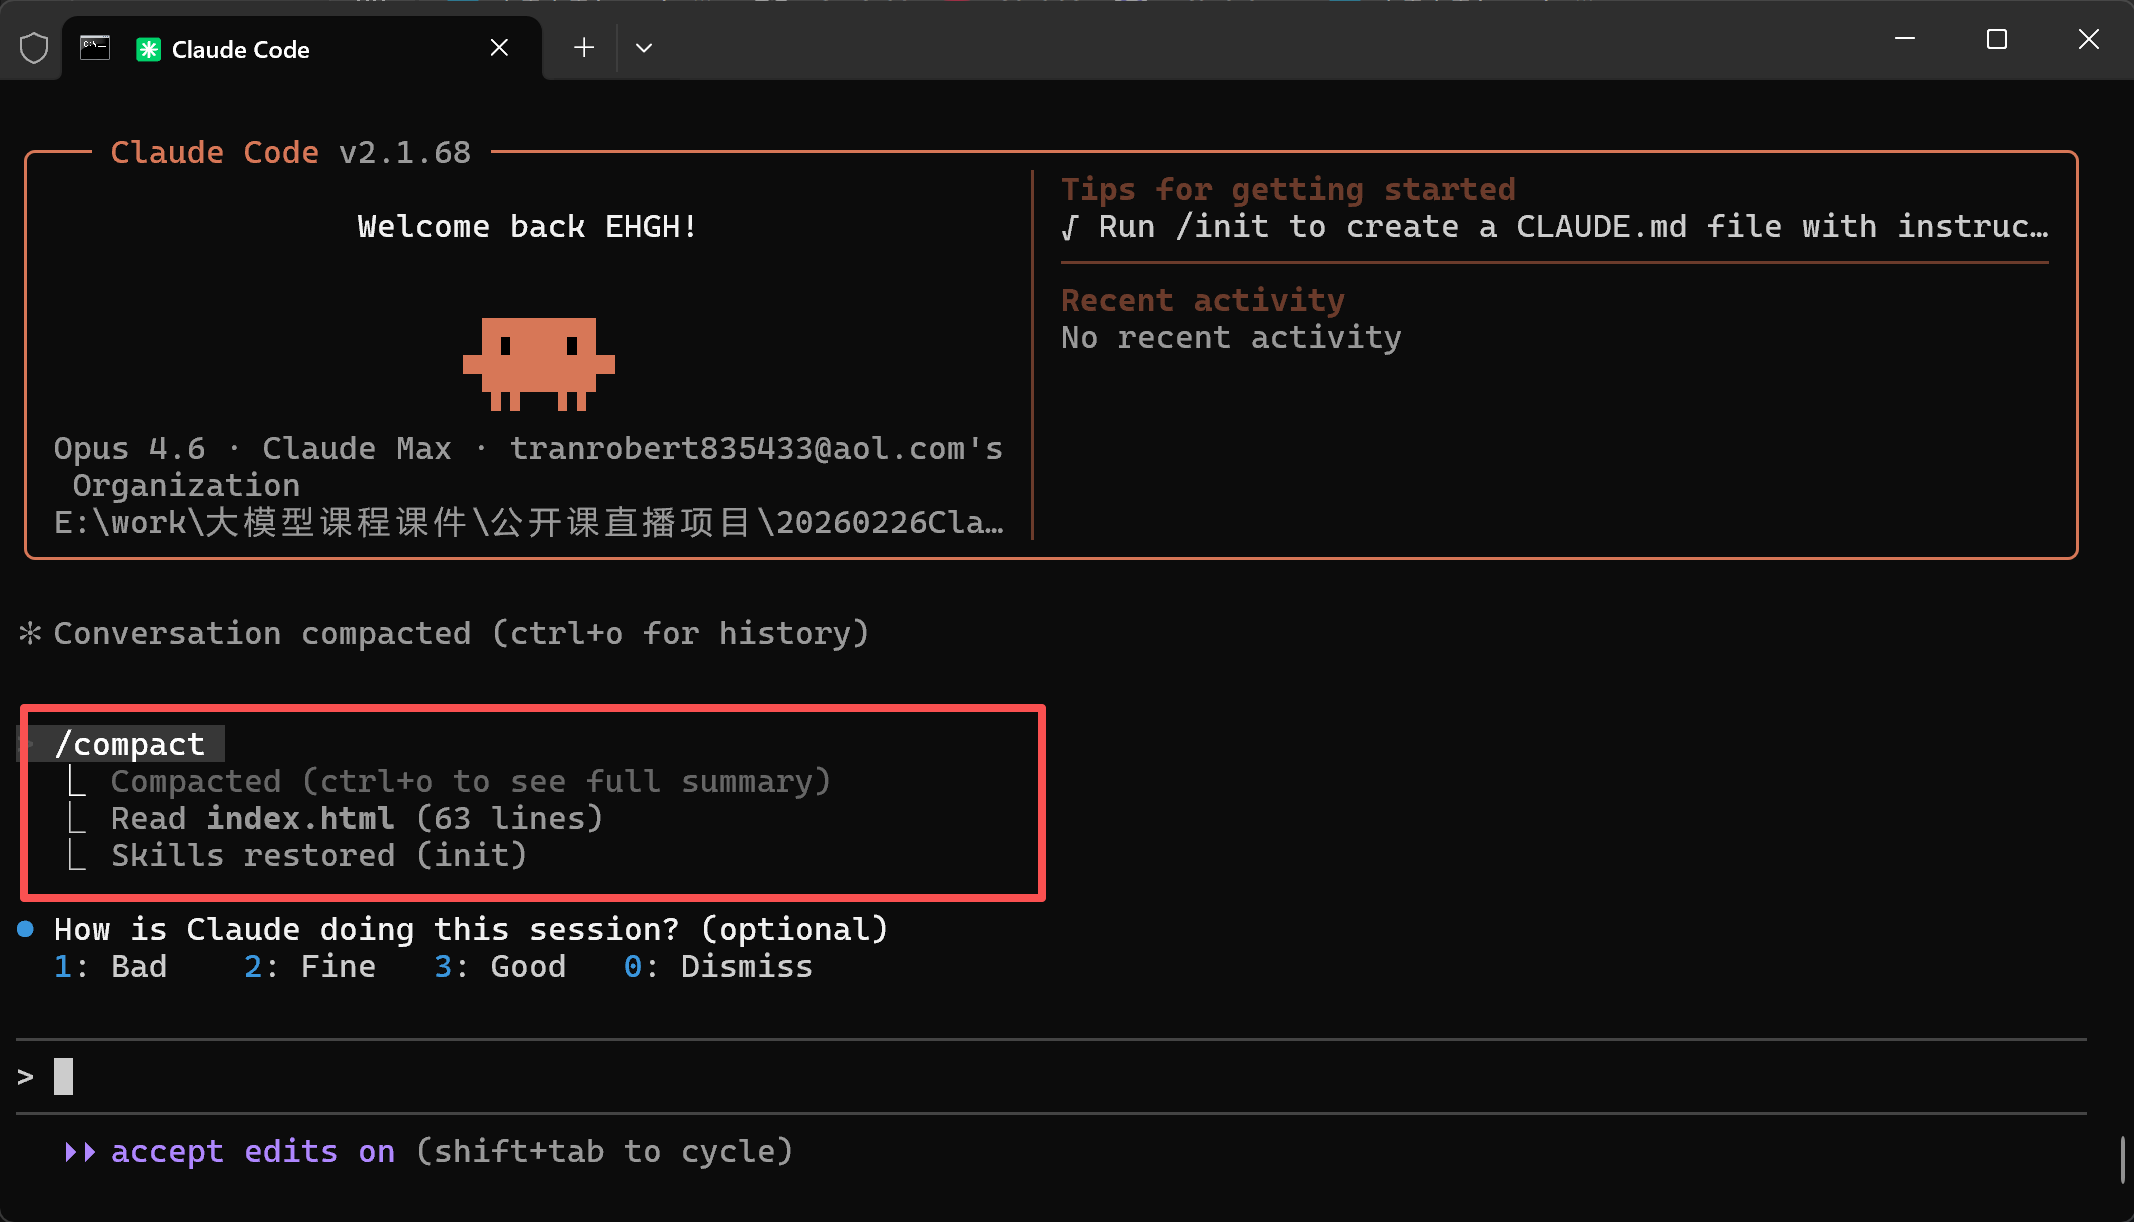
Task: Click the green Claude Code tab icon
Action: click(x=148, y=49)
